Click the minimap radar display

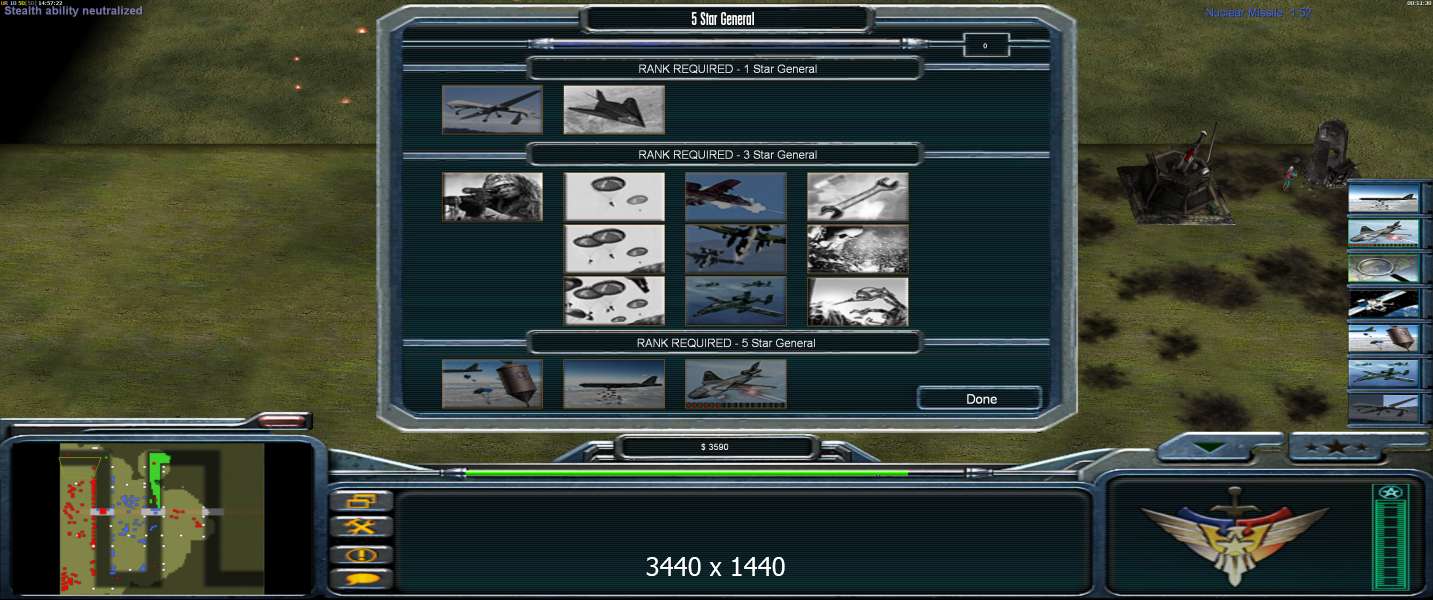click(x=162, y=517)
